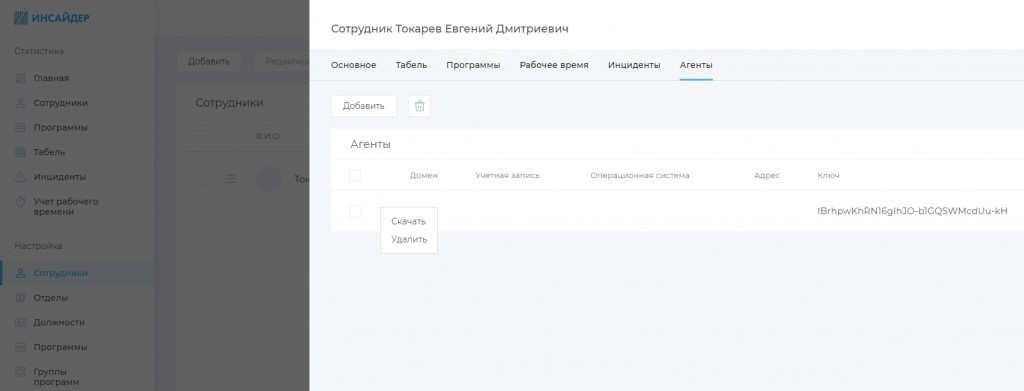
Task: Choose Удалить from the context menu
Action: click(409, 240)
